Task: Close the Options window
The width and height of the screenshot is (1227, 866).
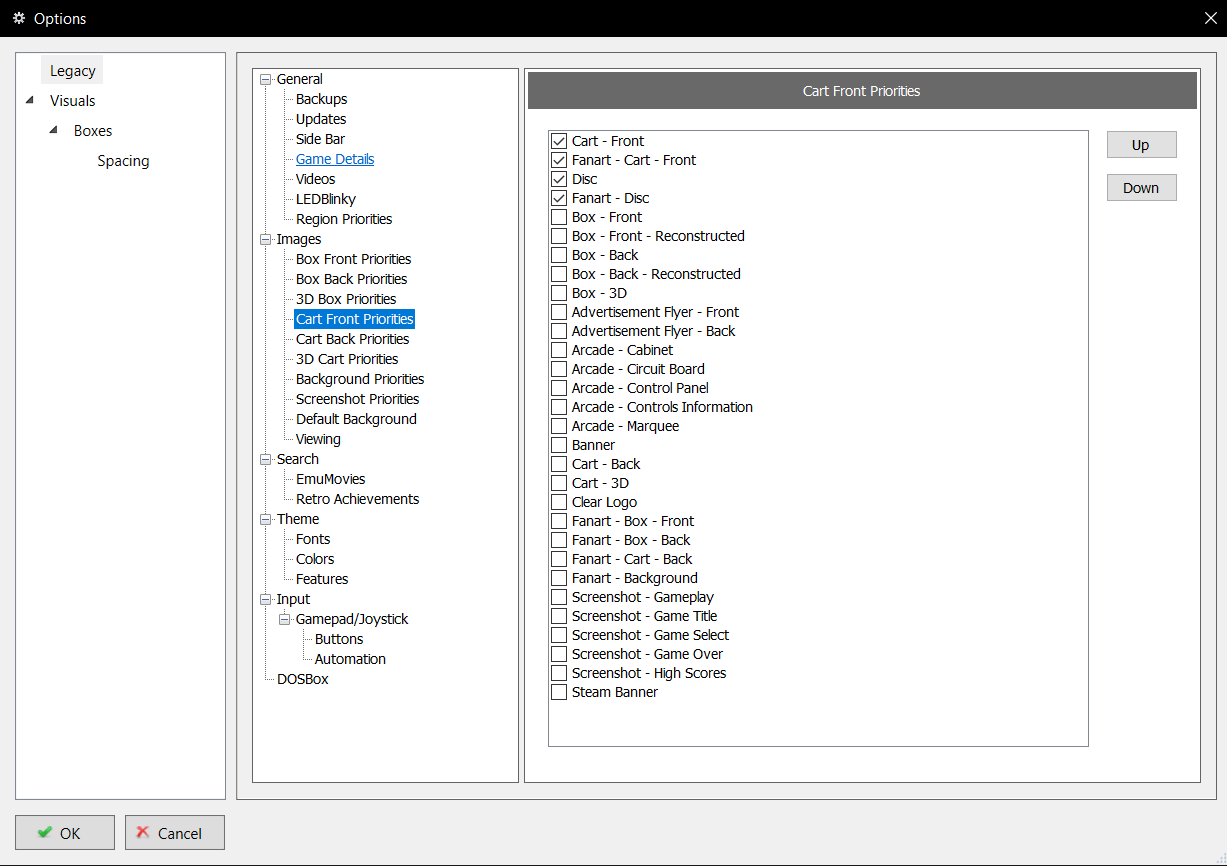Action: click(x=1210, y=18)
